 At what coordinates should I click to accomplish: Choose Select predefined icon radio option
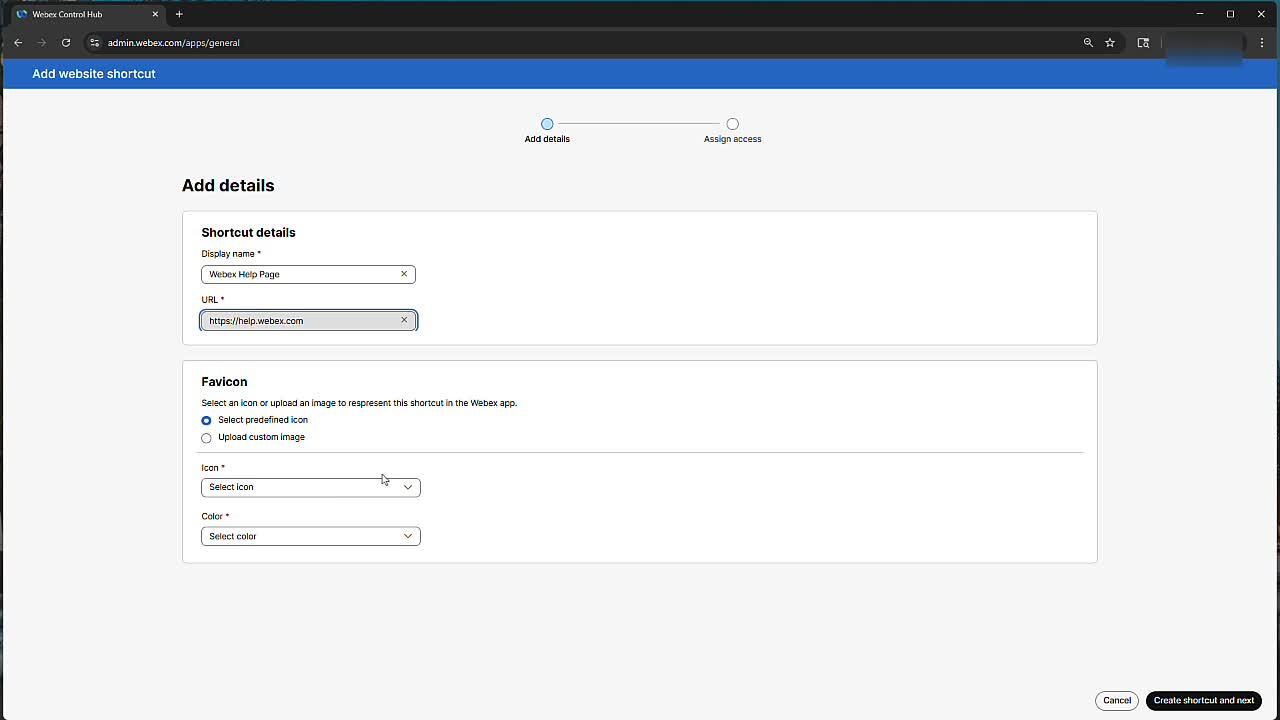pyautogui.click(x=207, y=421)
